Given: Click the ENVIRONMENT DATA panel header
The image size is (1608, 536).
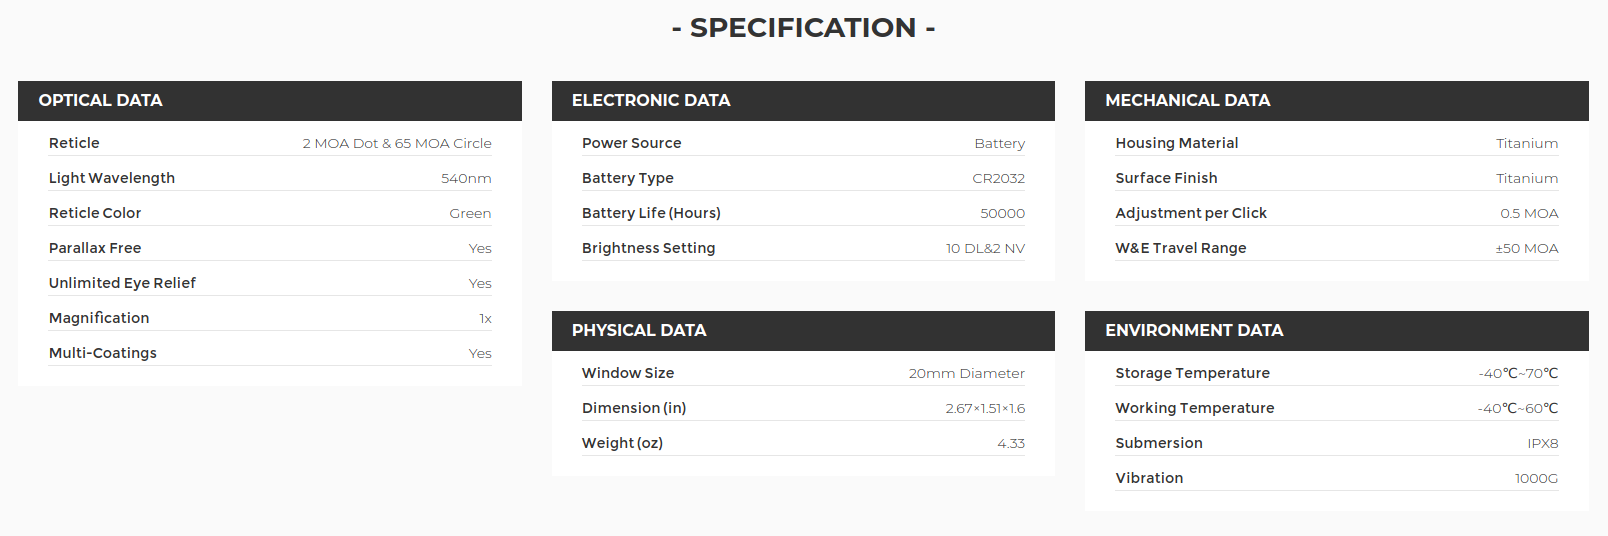Looking at the screenshot, I should [x=1194, y=331].
